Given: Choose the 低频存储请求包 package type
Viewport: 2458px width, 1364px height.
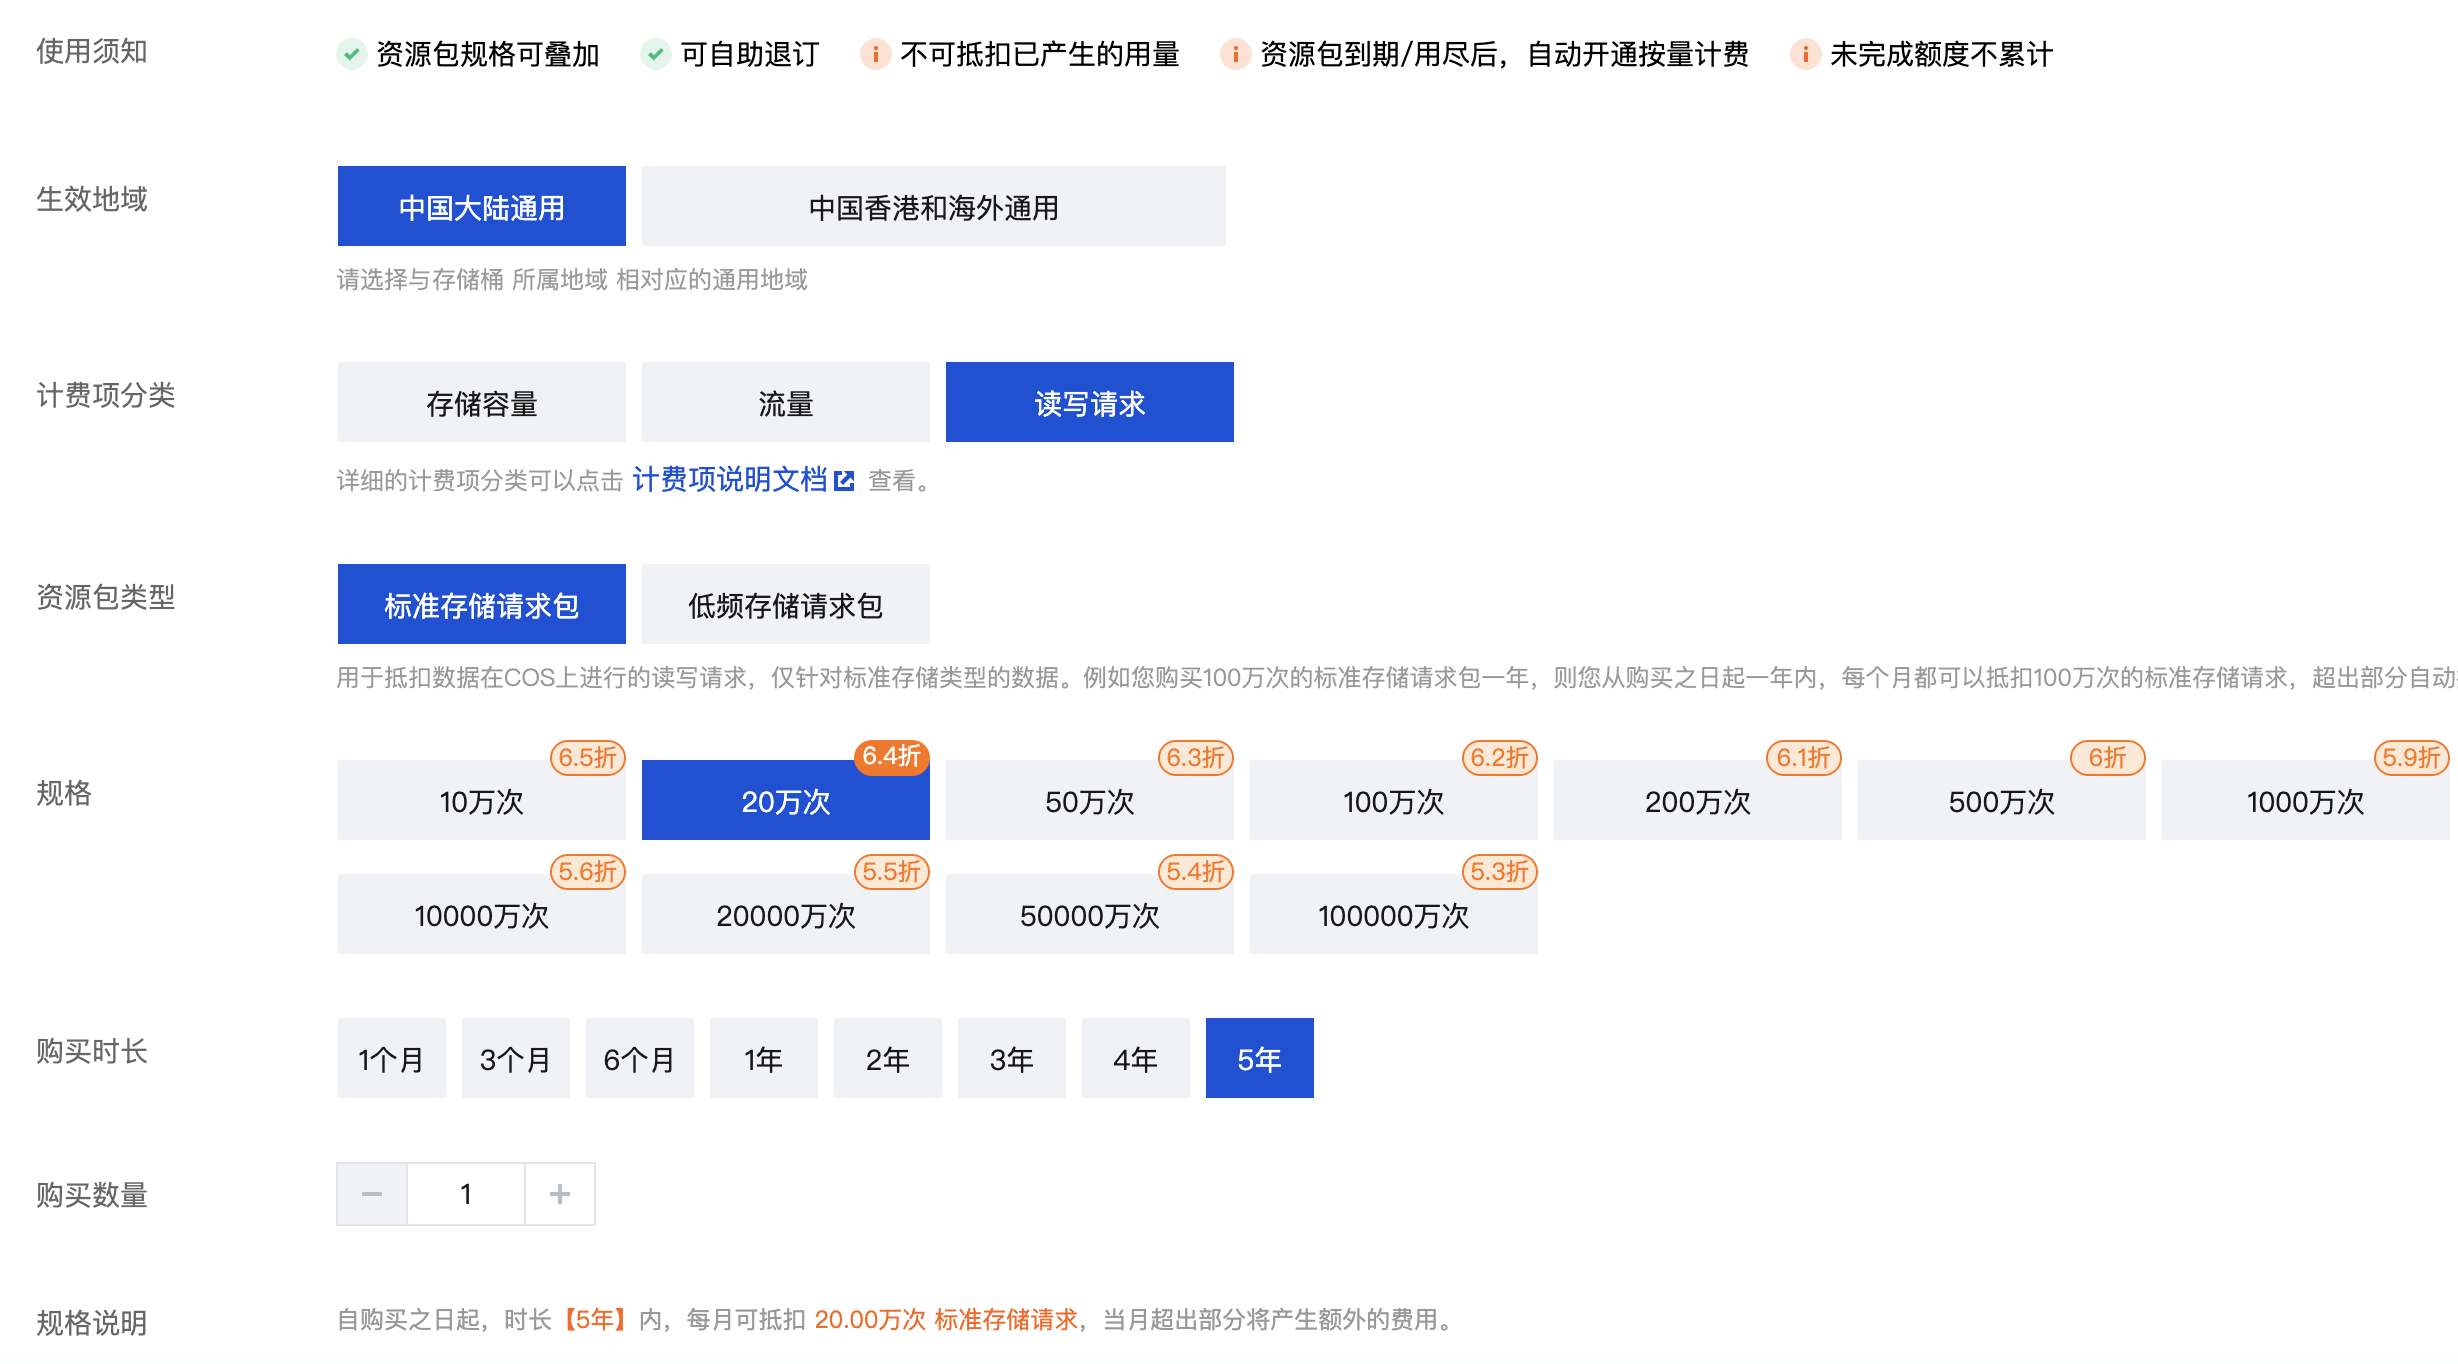Looking at the screenshot, I should point(785,605).
